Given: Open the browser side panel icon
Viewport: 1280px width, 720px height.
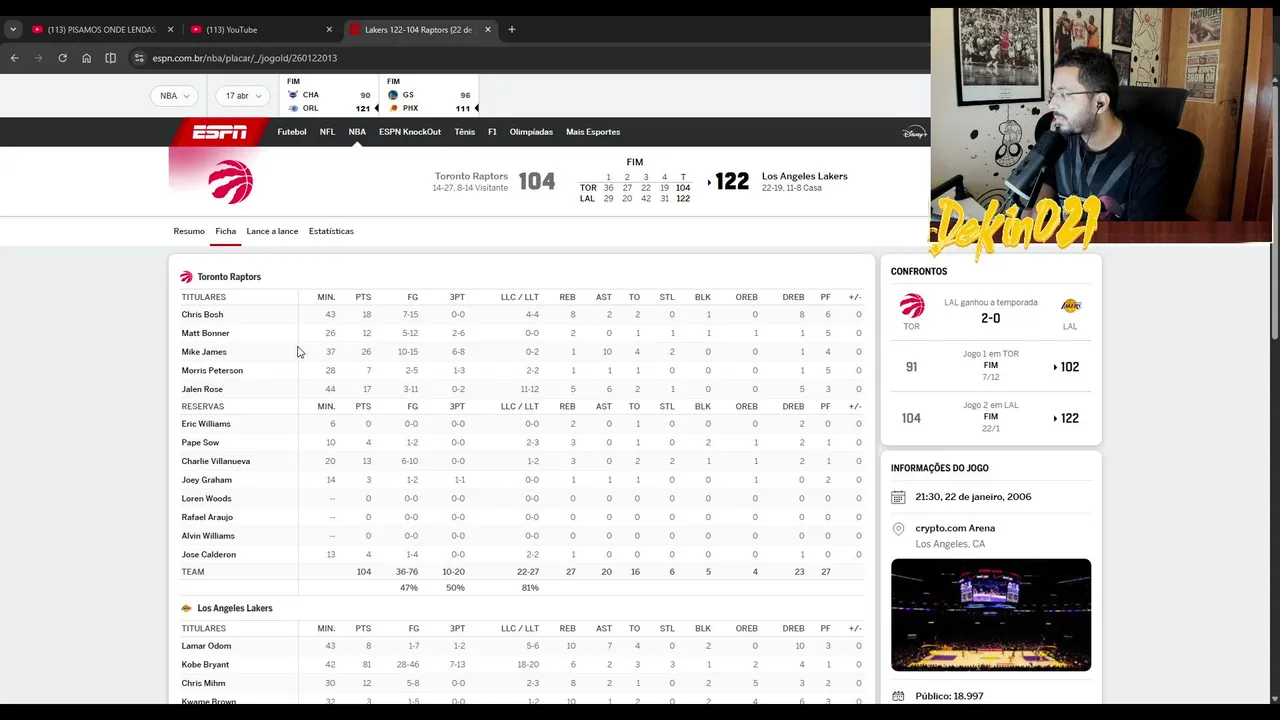Looking at the screenshot, I should pyautogui.click(x=110, y=58).
